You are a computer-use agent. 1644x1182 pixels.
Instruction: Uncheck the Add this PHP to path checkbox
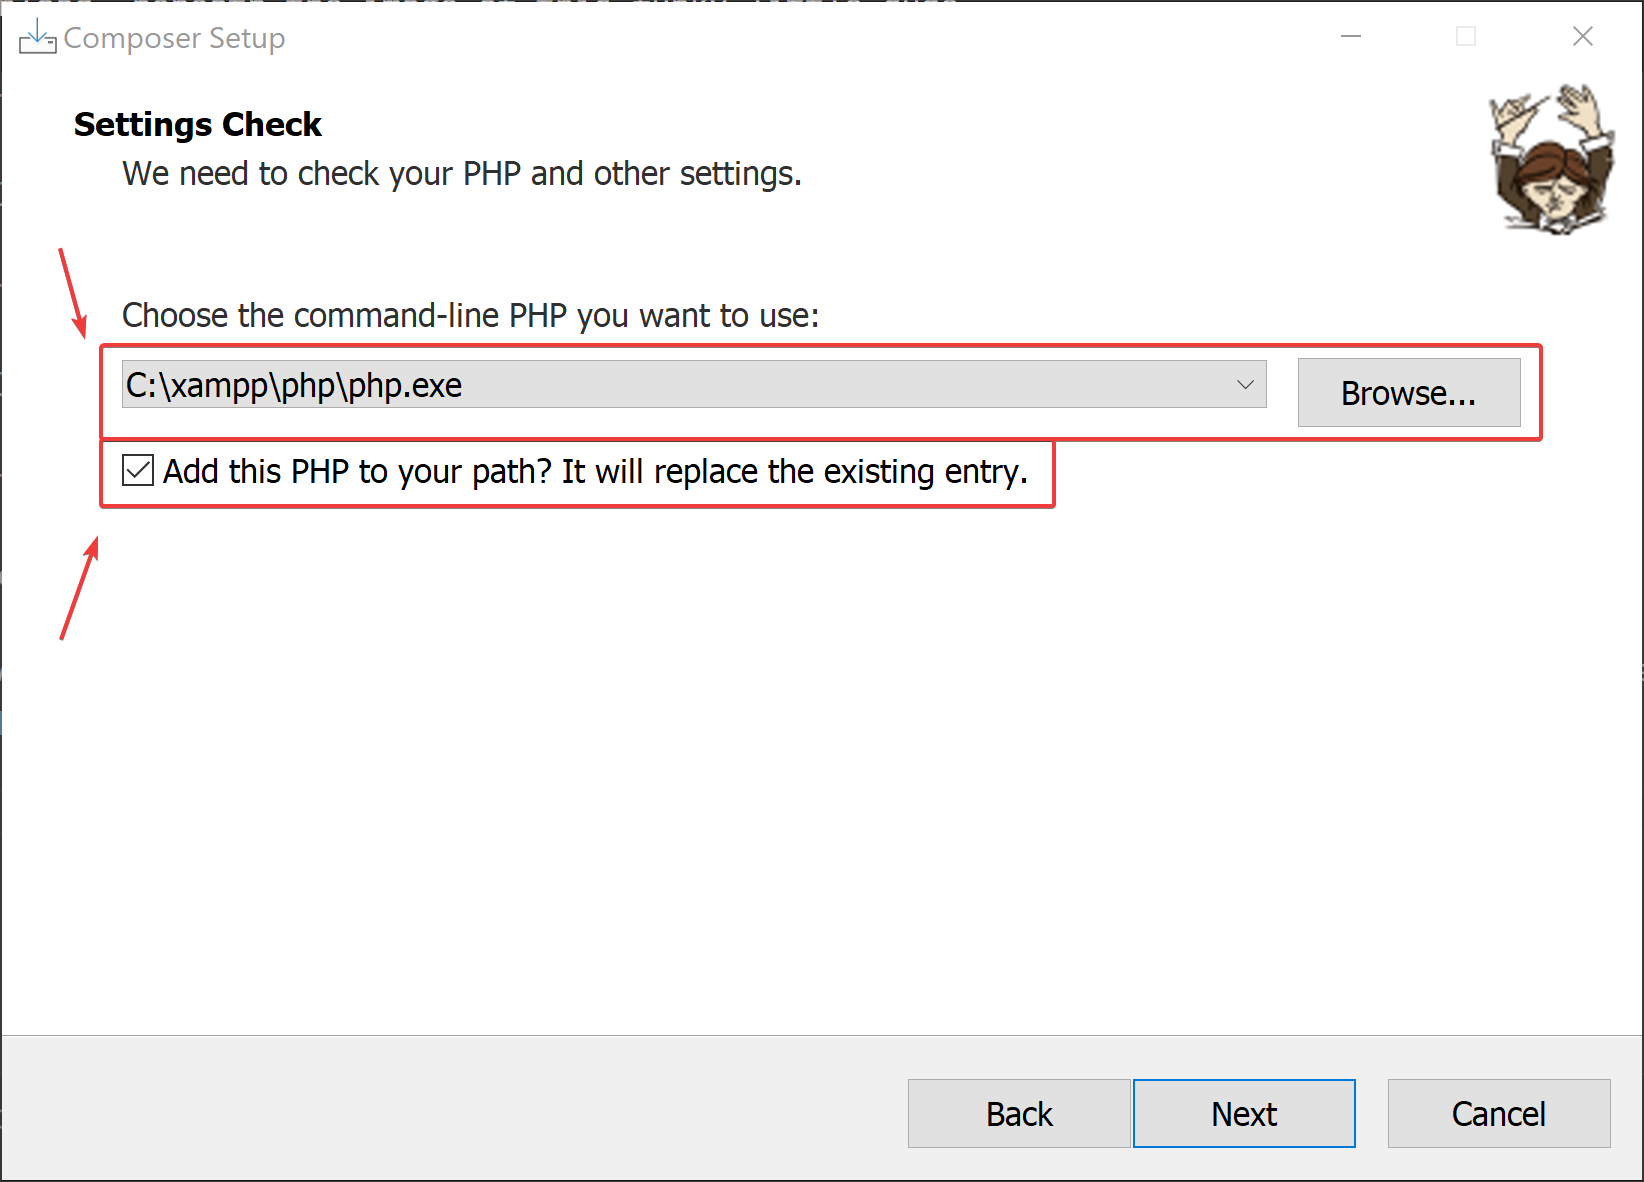(138, 471)
